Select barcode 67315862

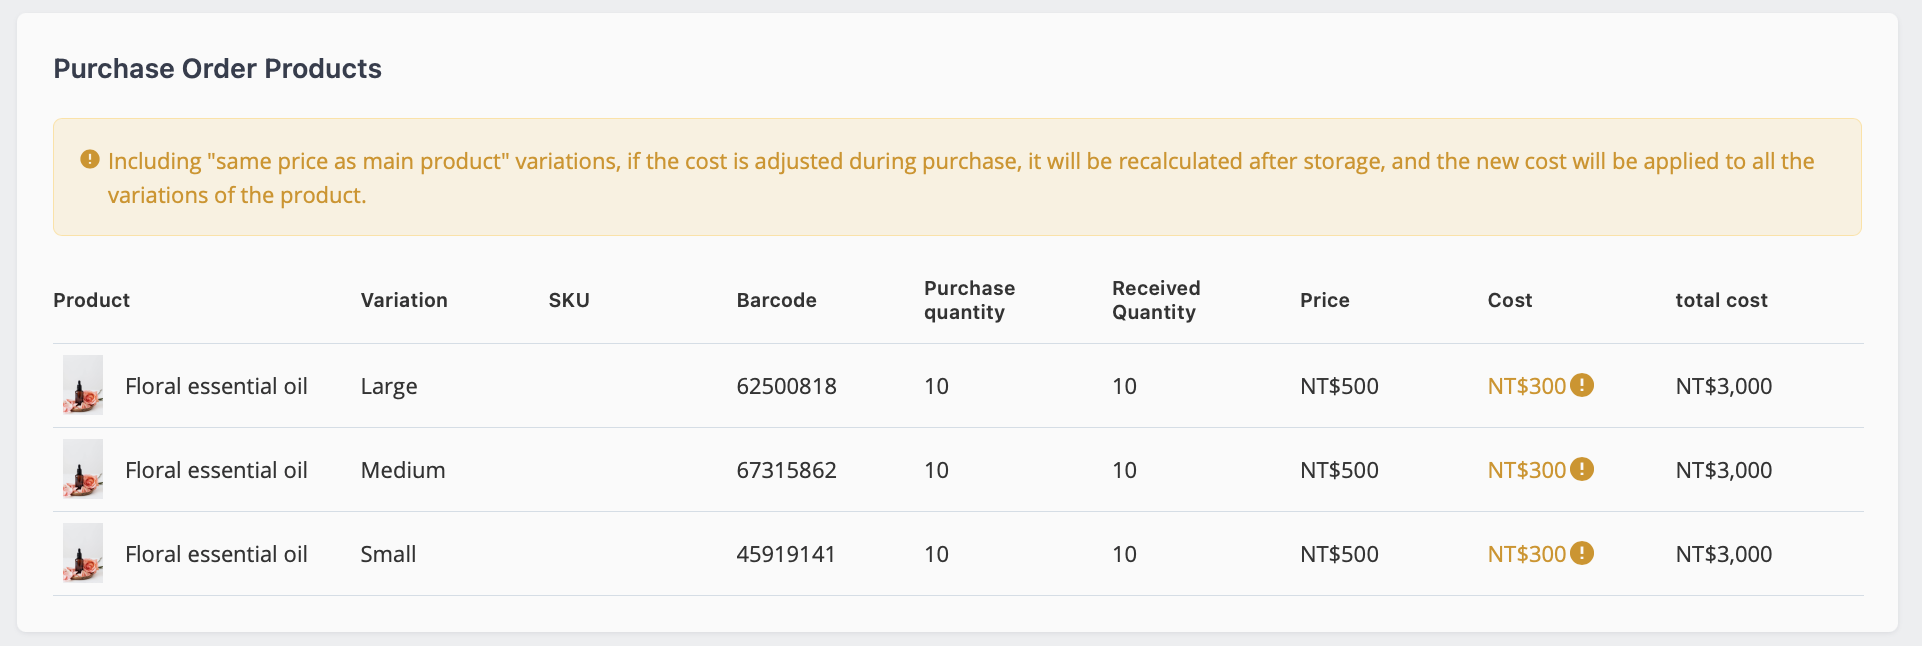pyautogui.click(x=786, y=470)
